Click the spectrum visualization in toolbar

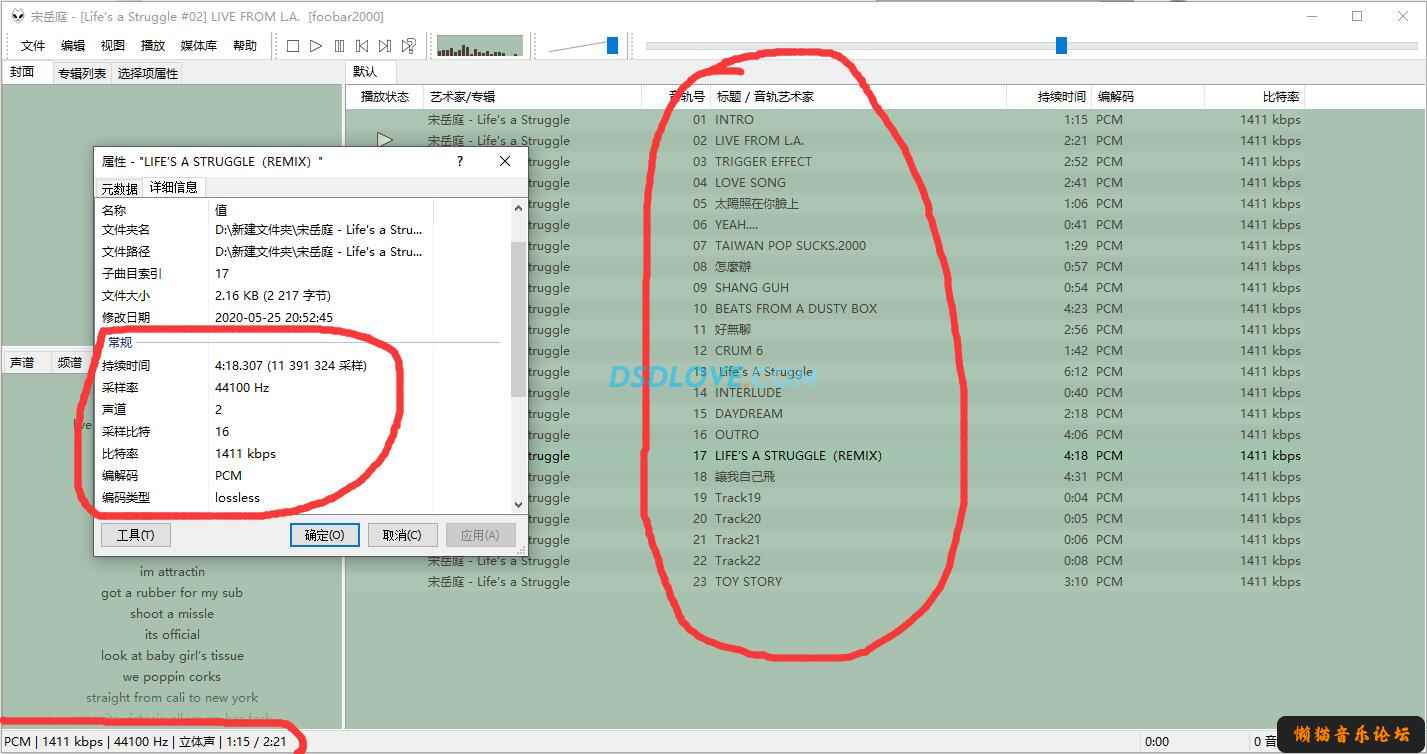point(480,46)
